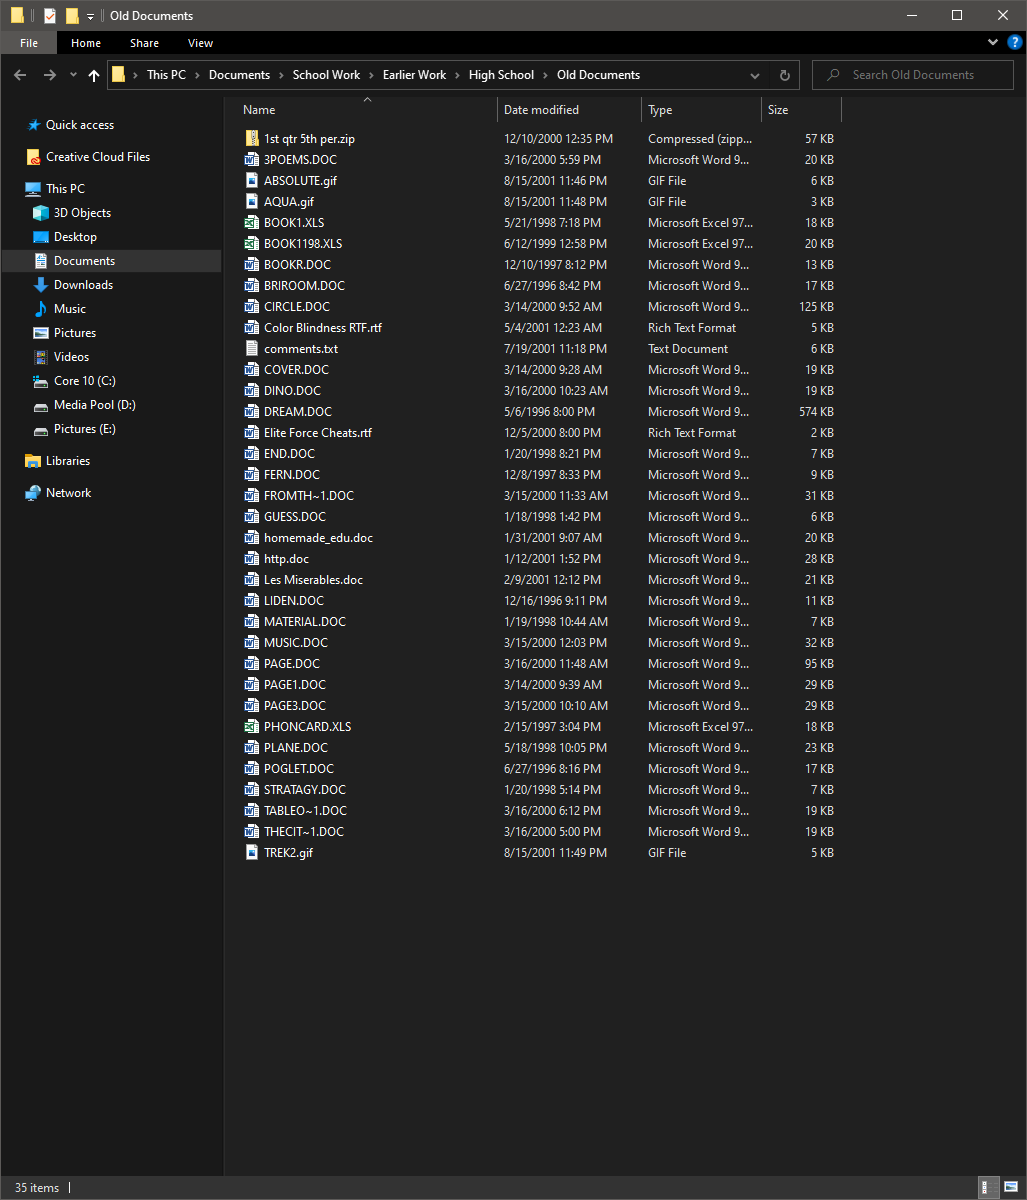
Task: Refresh the Old Documents folder
Action: pyautogui.click(x=784, y=75)
